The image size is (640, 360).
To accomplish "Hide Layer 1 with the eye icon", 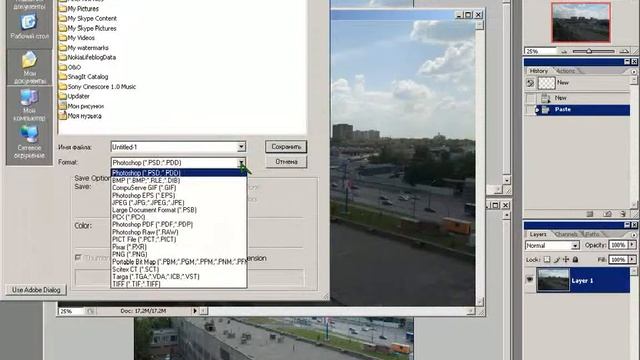I will [x=530, y=280].
